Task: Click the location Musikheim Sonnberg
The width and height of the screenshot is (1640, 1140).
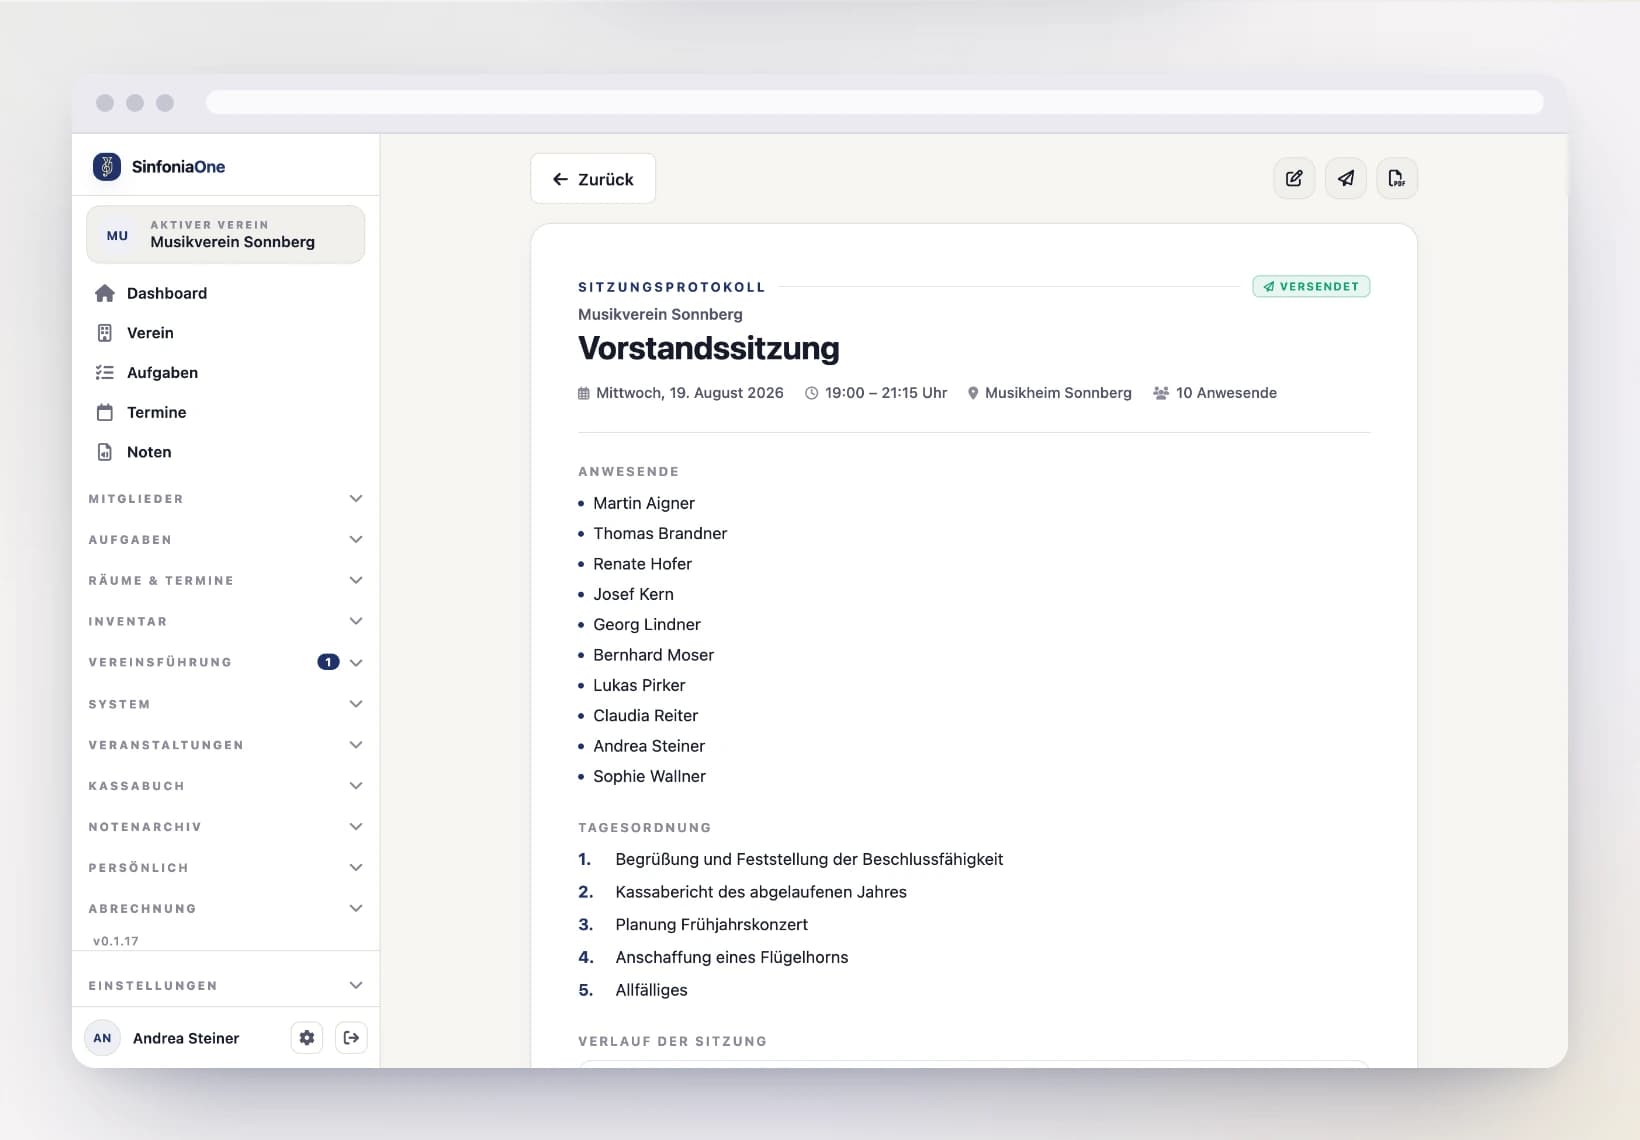Action: (1049, 393)
